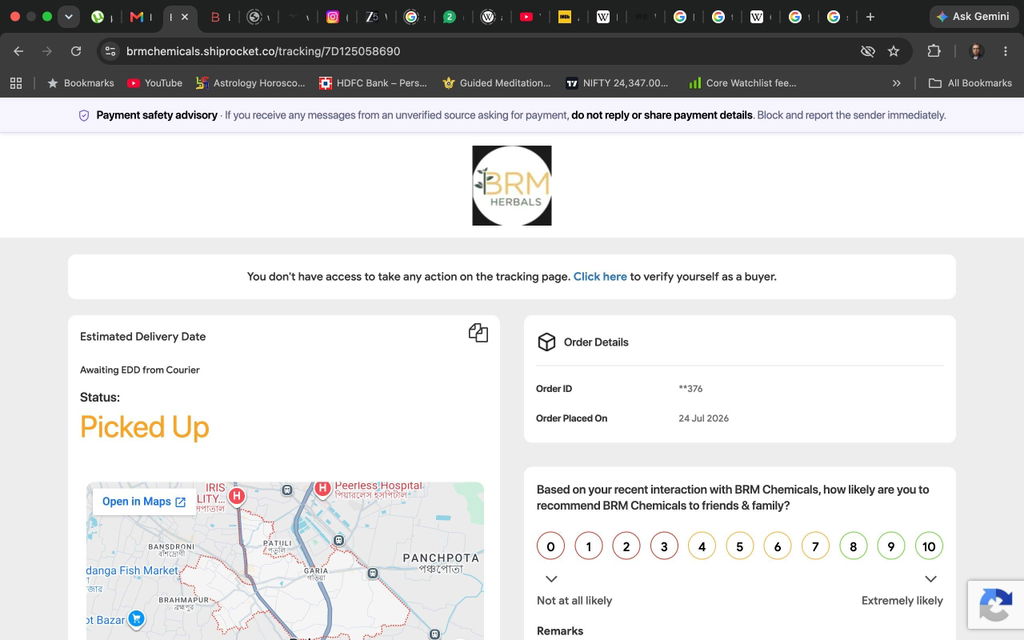Viewport: 1024px width, 640px height.
Task: Pick rating 10 Extremely likely circle
Action: tap(929, 547)
